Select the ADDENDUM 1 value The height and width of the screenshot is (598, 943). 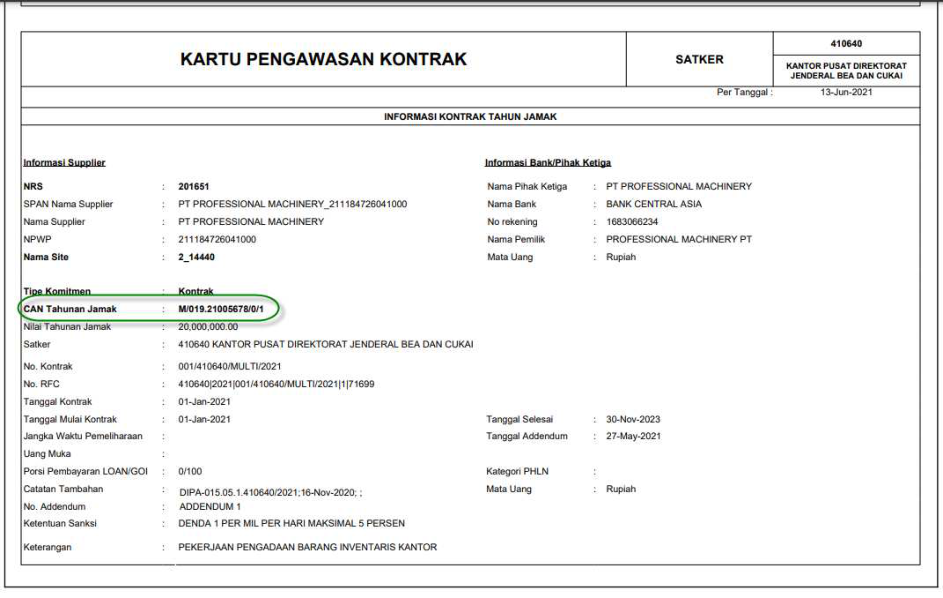(x=211, y=507)
